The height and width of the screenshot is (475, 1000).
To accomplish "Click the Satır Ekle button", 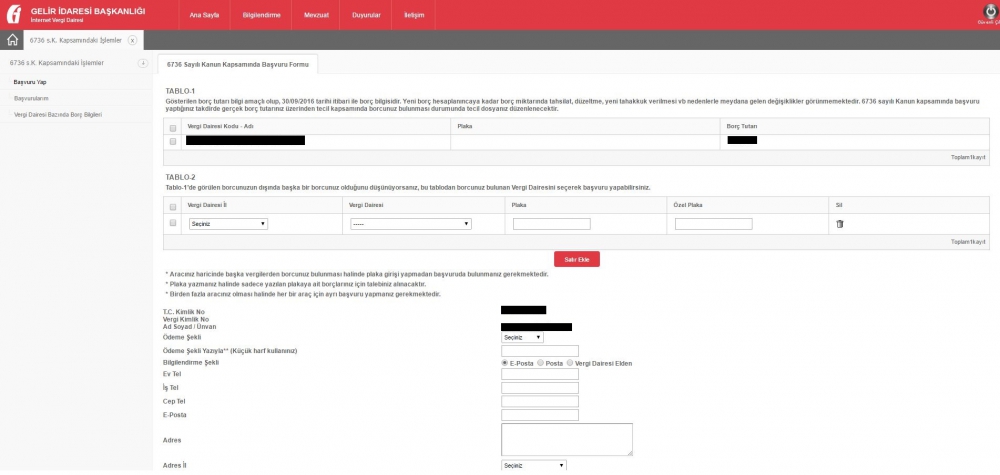I will pyautogui.click(x=577, y=259).
